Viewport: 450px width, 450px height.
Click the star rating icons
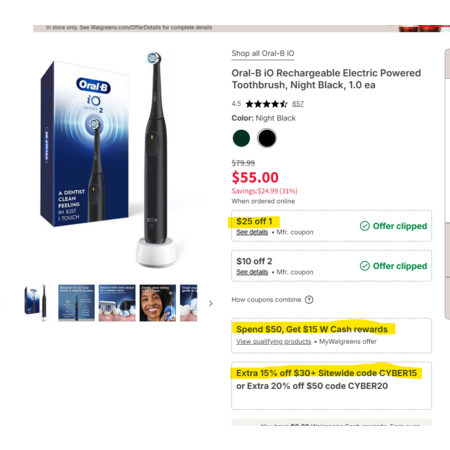[266, 104]
